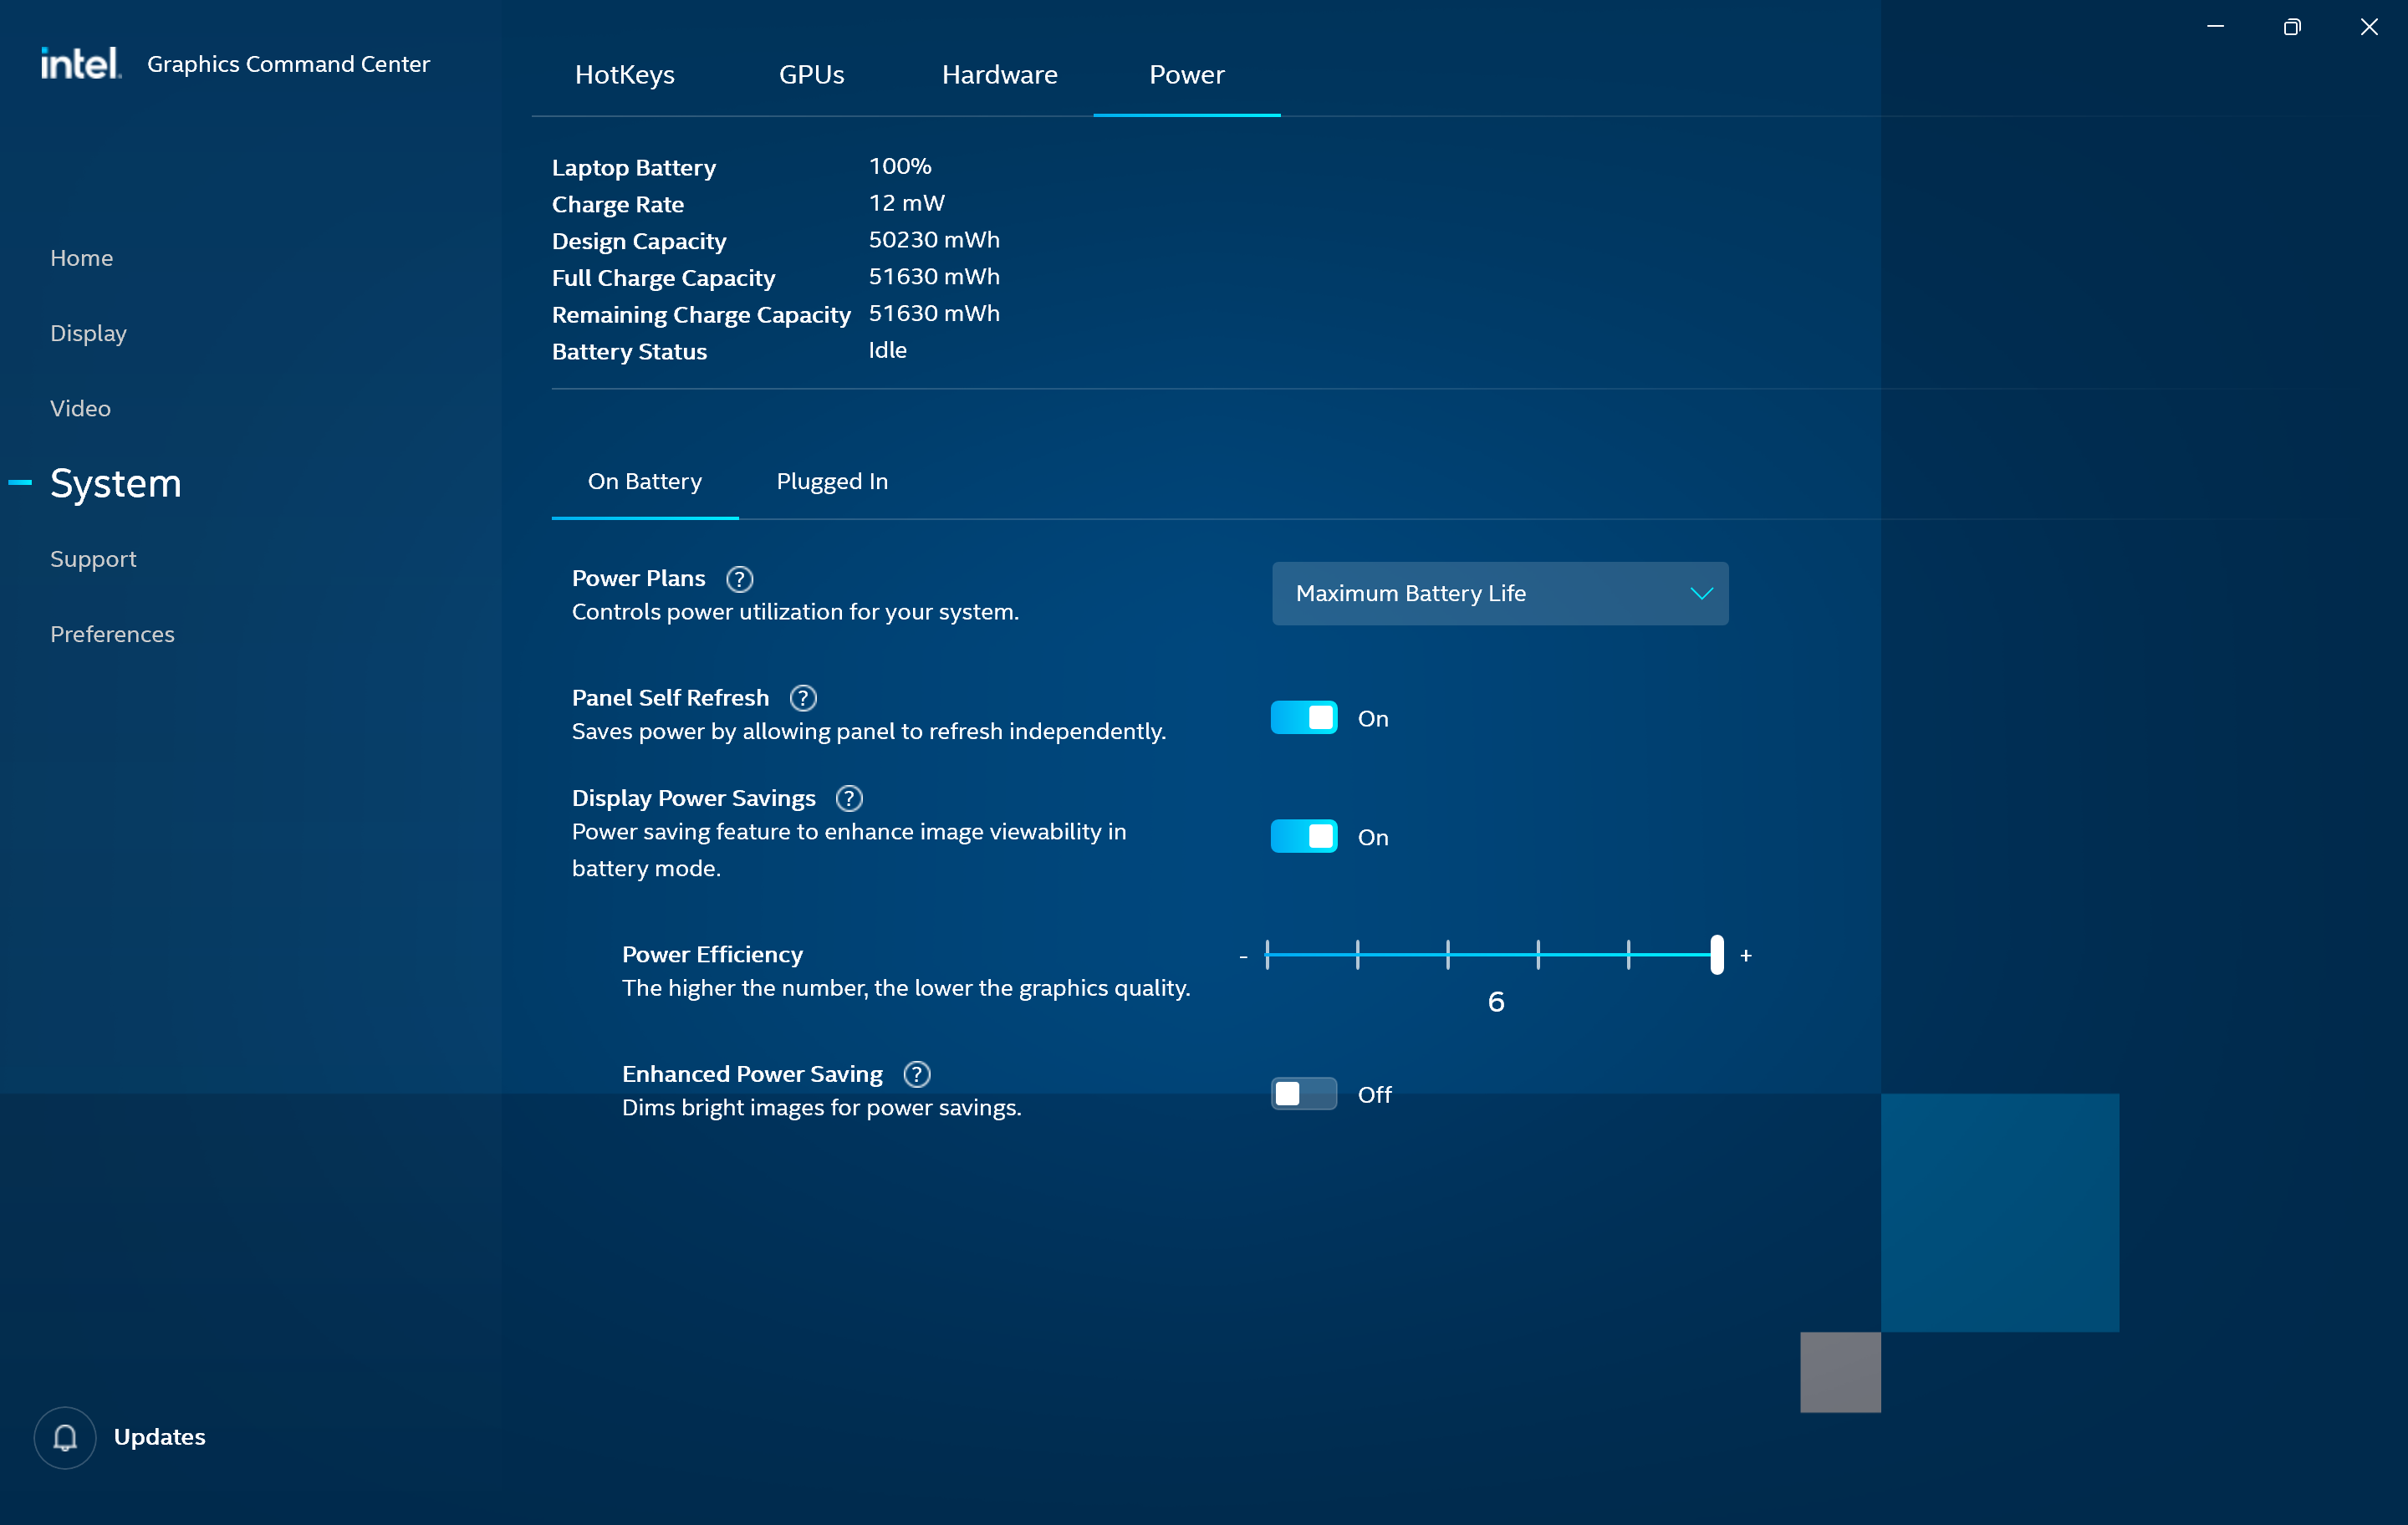Open the Hardware tab
This screenshot has width=2408, height=1525.
[999, 75]
